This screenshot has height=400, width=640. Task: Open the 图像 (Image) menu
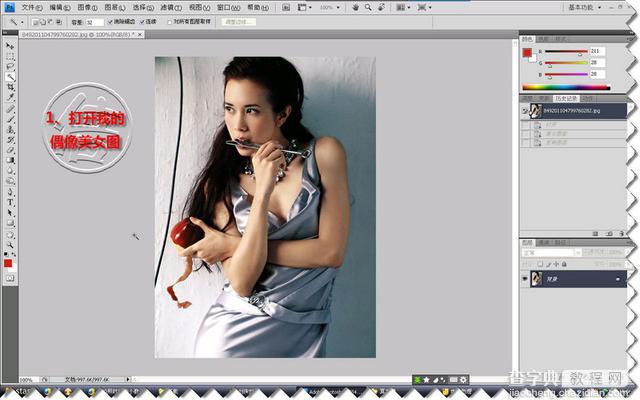point(87,7)
